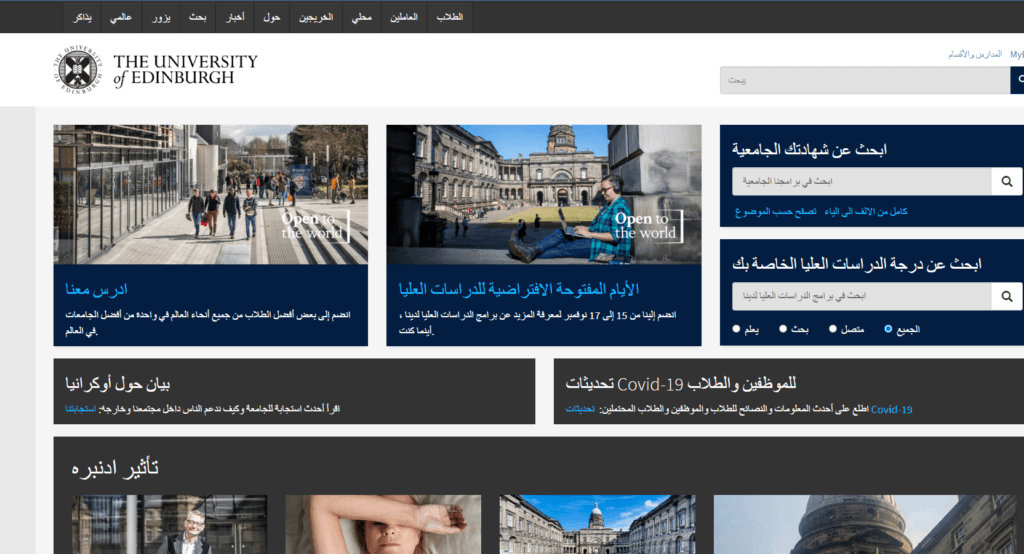Open the 'الطلاب' top navigation item

[x=450, y=17]
